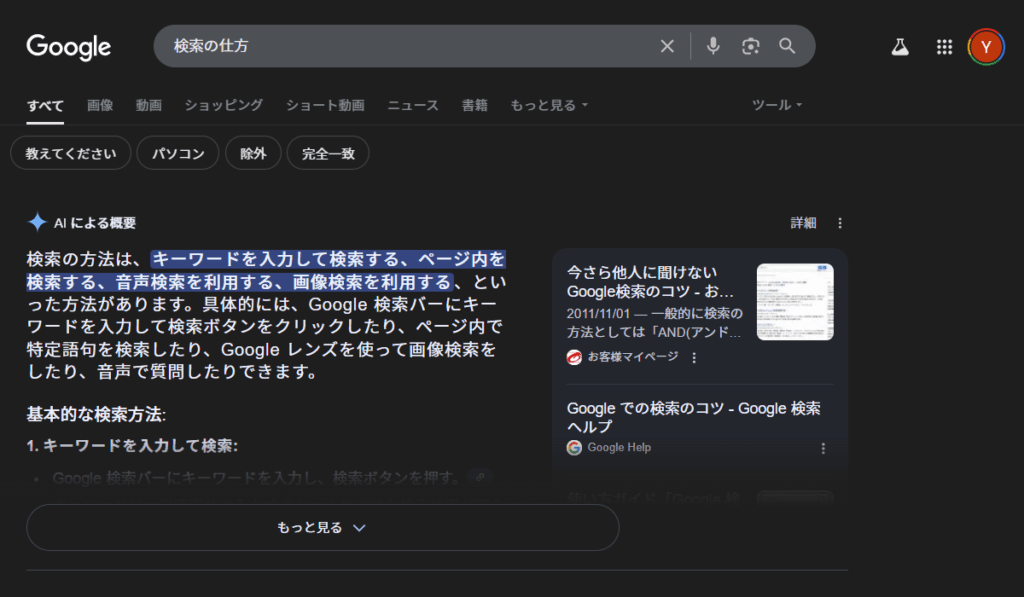This screenshot has width=1024, height=597.
Task: Open Google Lens image search icon
Action: [x=750, y=46]
